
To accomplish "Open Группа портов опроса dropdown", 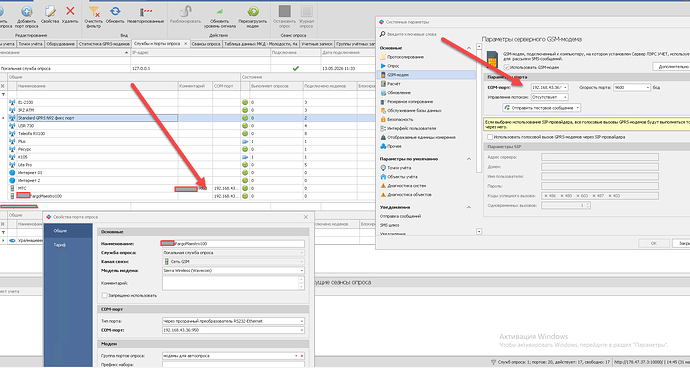I will (x=296, y=356).
